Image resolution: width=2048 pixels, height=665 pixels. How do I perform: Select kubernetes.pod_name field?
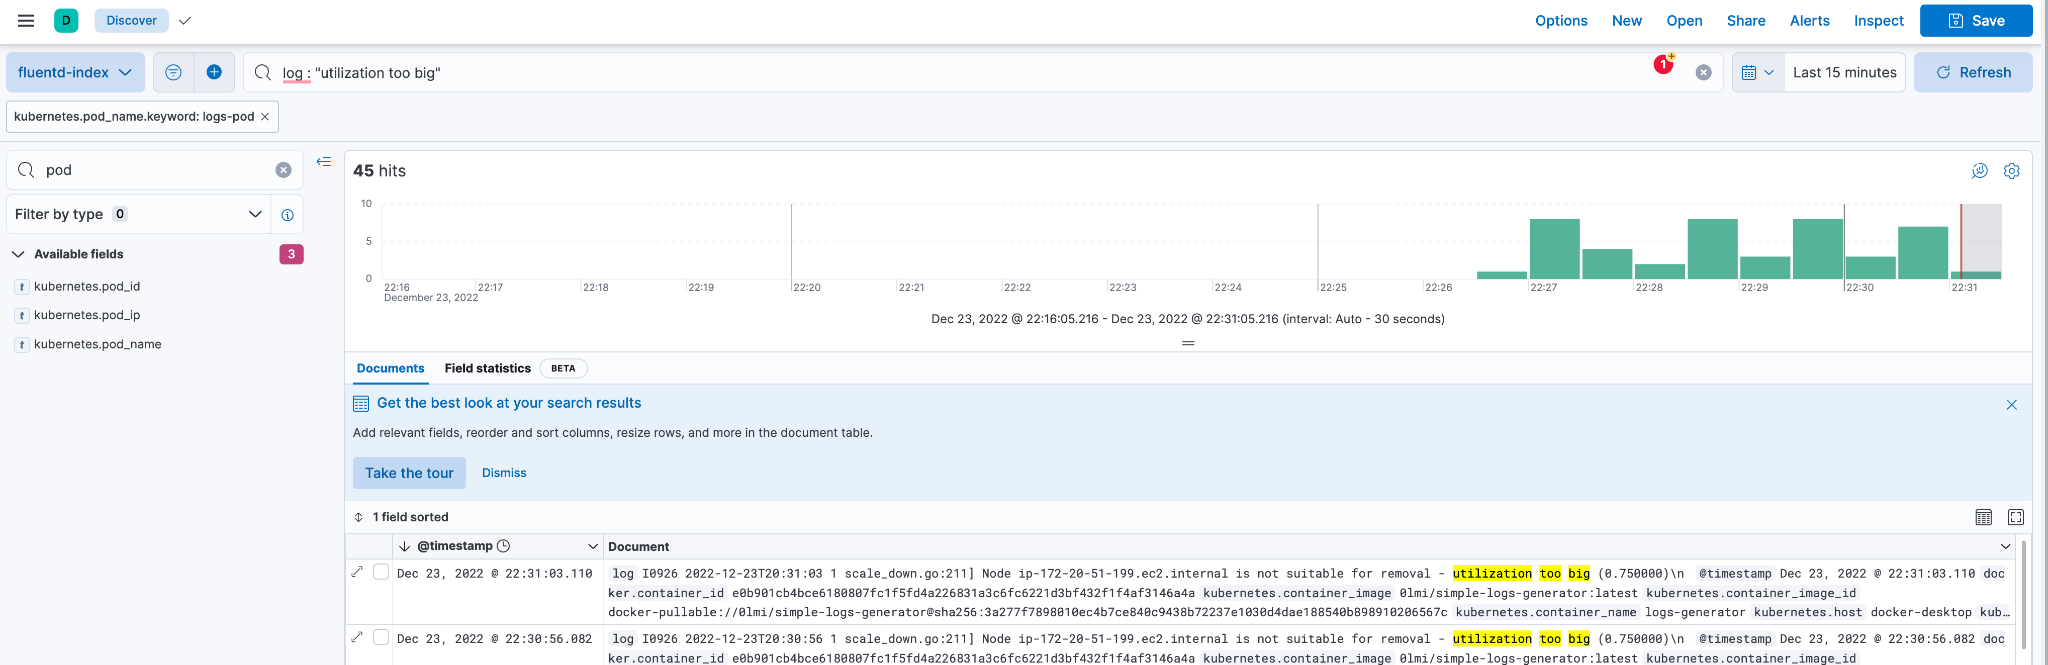97,344
